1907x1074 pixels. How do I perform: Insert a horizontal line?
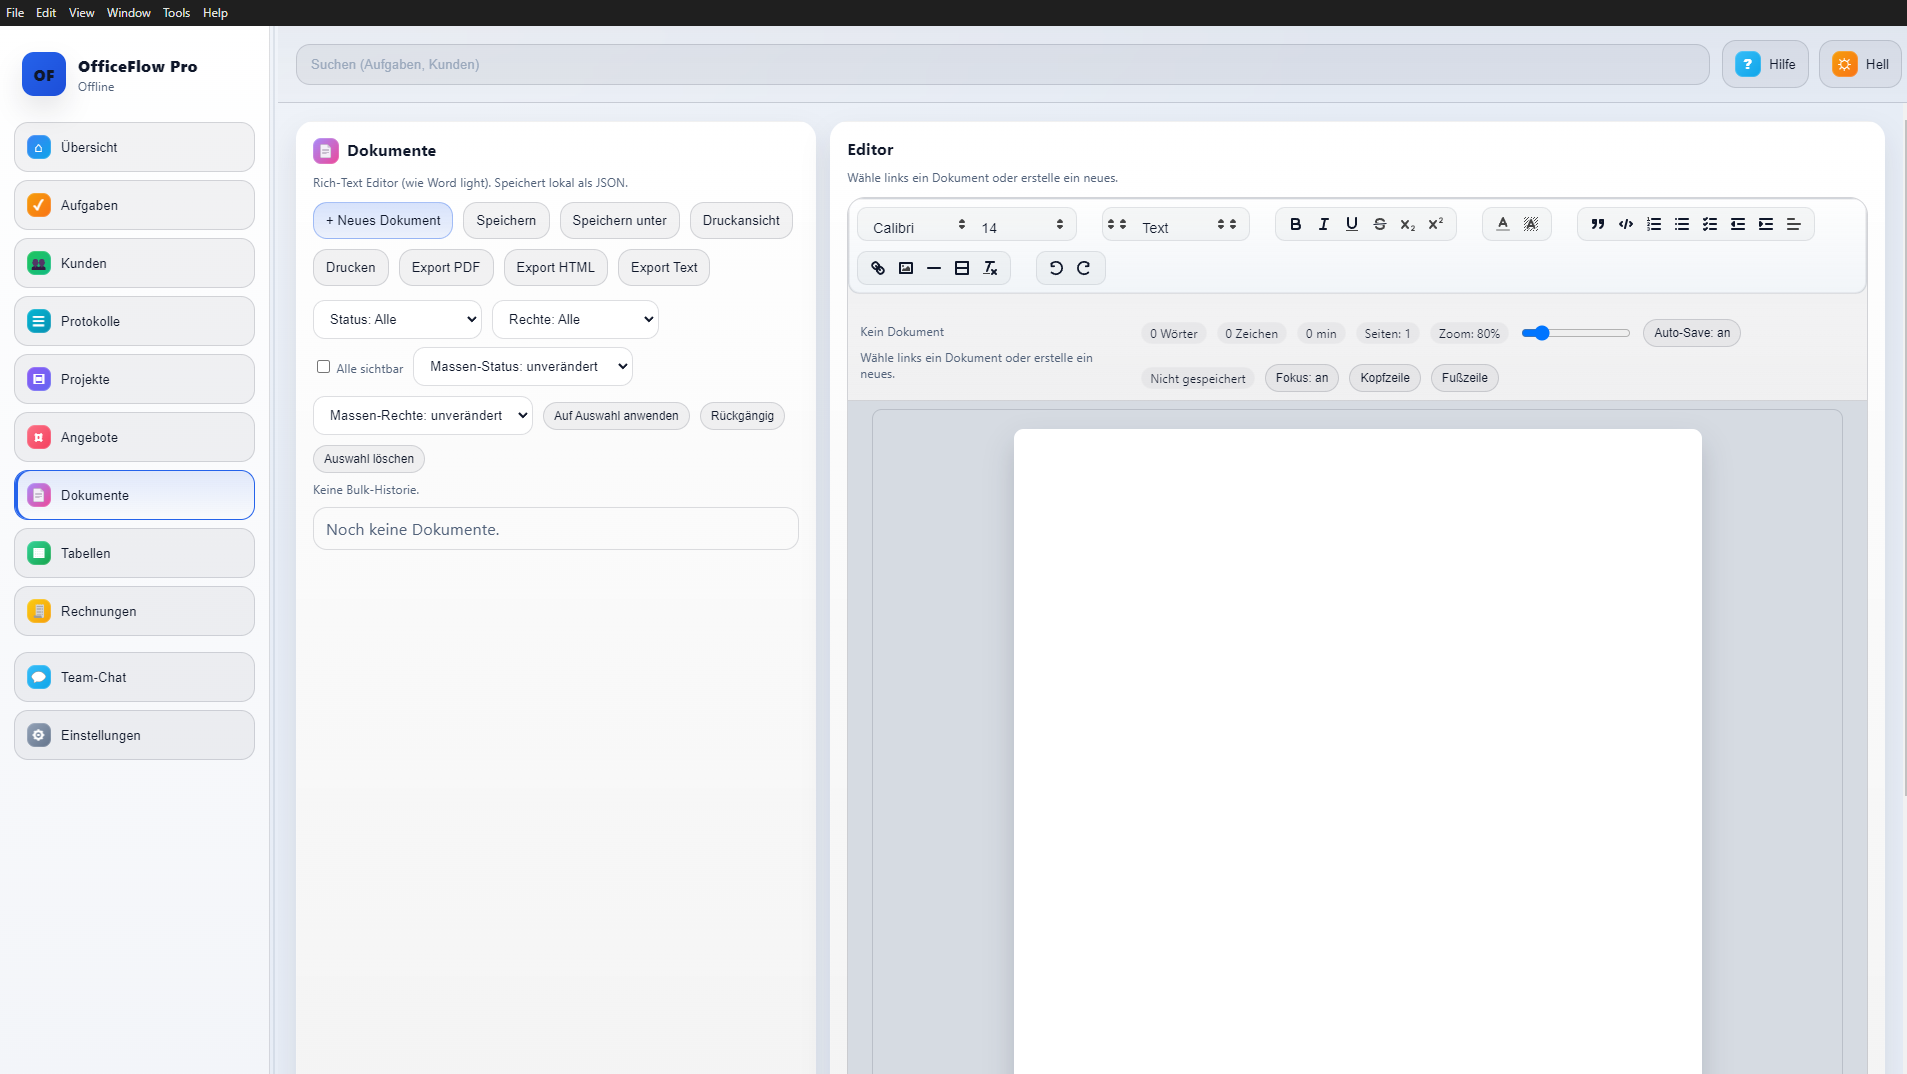pyautogui.click(x=933, y=268)
